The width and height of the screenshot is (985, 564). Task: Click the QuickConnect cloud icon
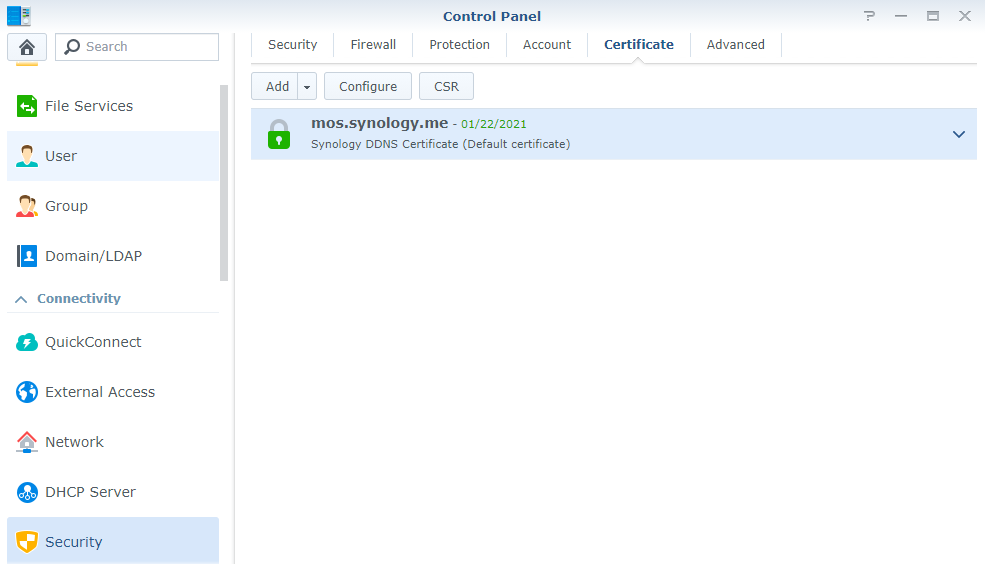tap(27, 342)
